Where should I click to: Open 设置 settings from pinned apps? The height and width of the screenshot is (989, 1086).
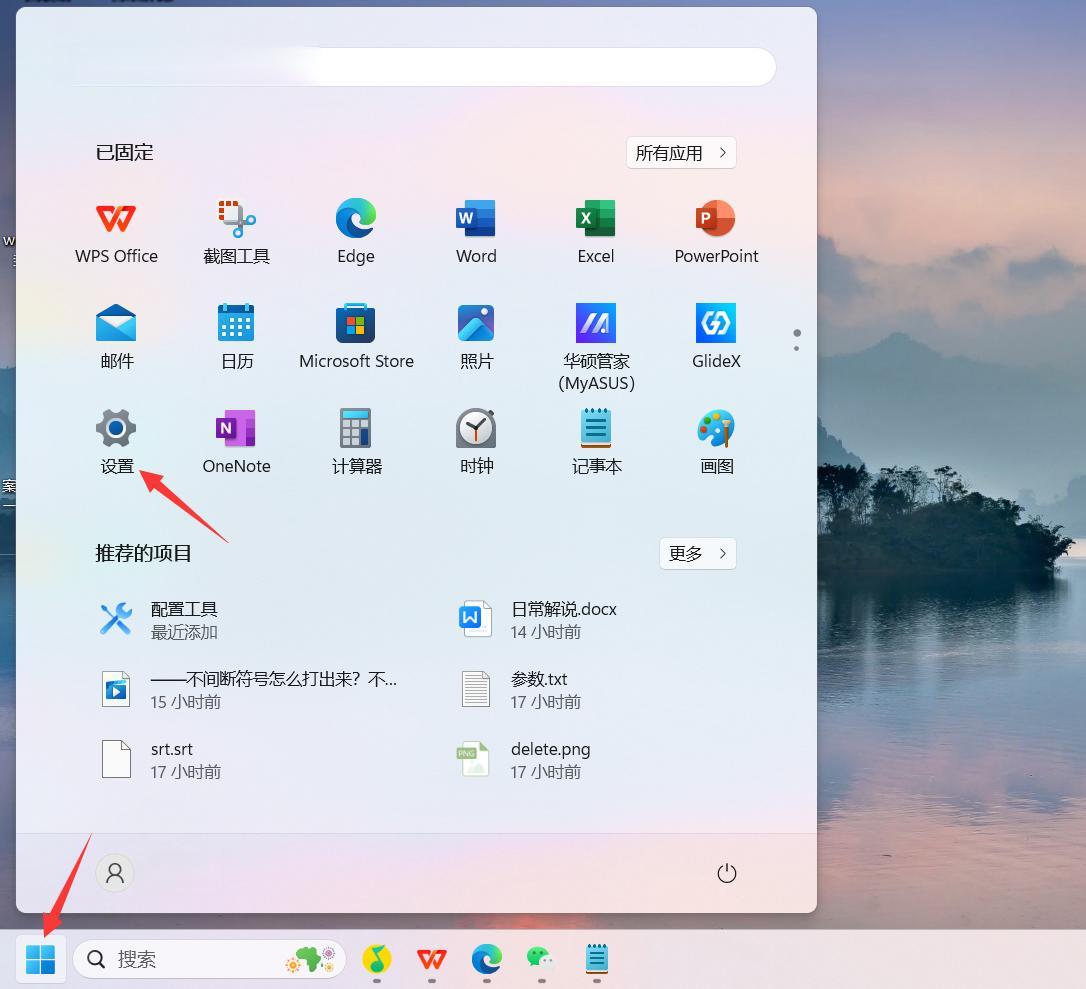116,443
